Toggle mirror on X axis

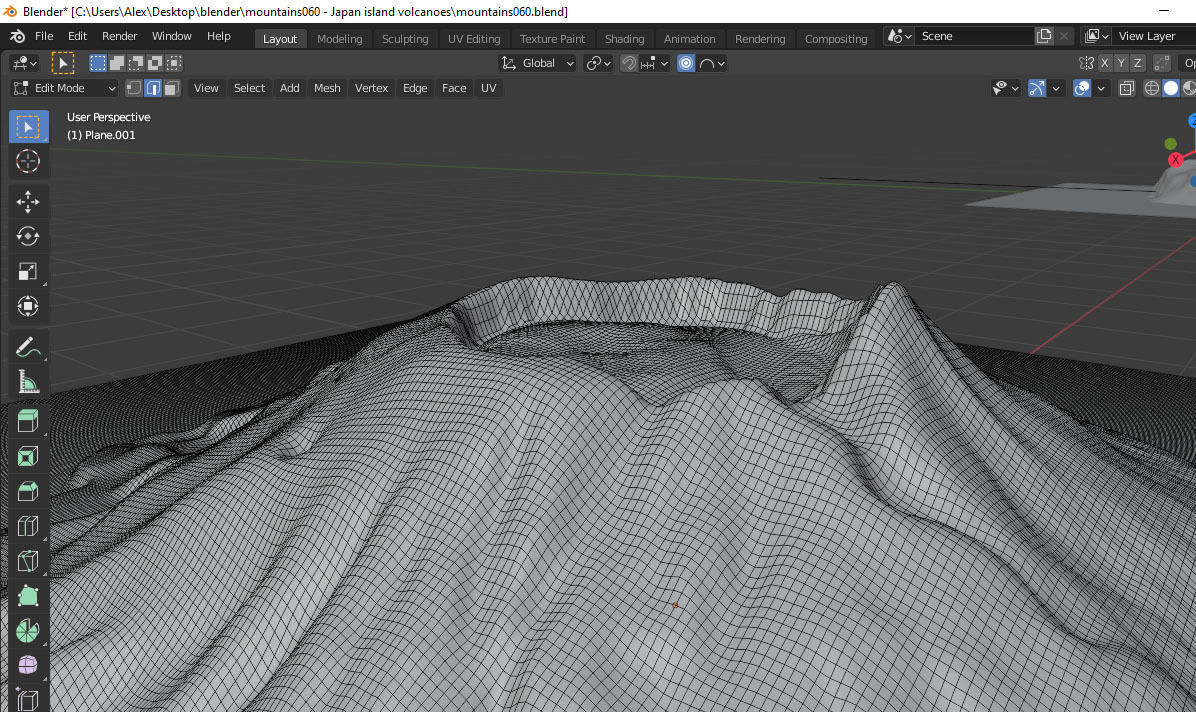(1104, 63)
